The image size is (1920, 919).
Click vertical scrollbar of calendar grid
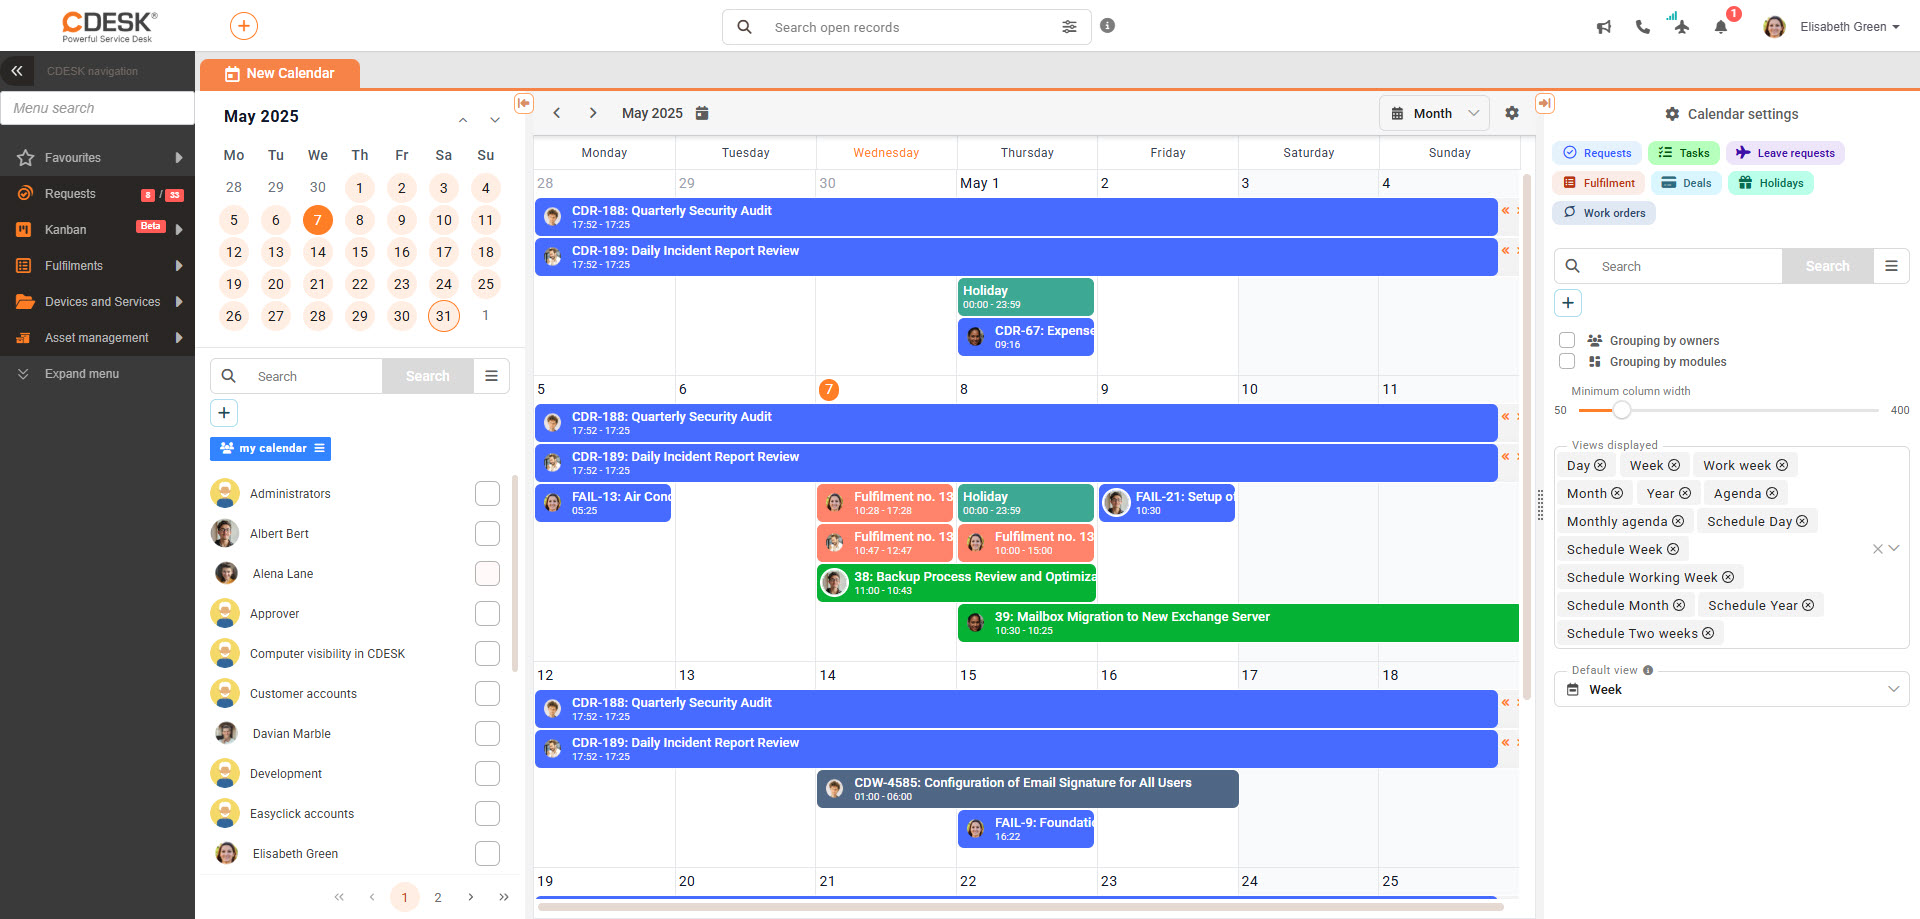click(x=1527, y=436)
